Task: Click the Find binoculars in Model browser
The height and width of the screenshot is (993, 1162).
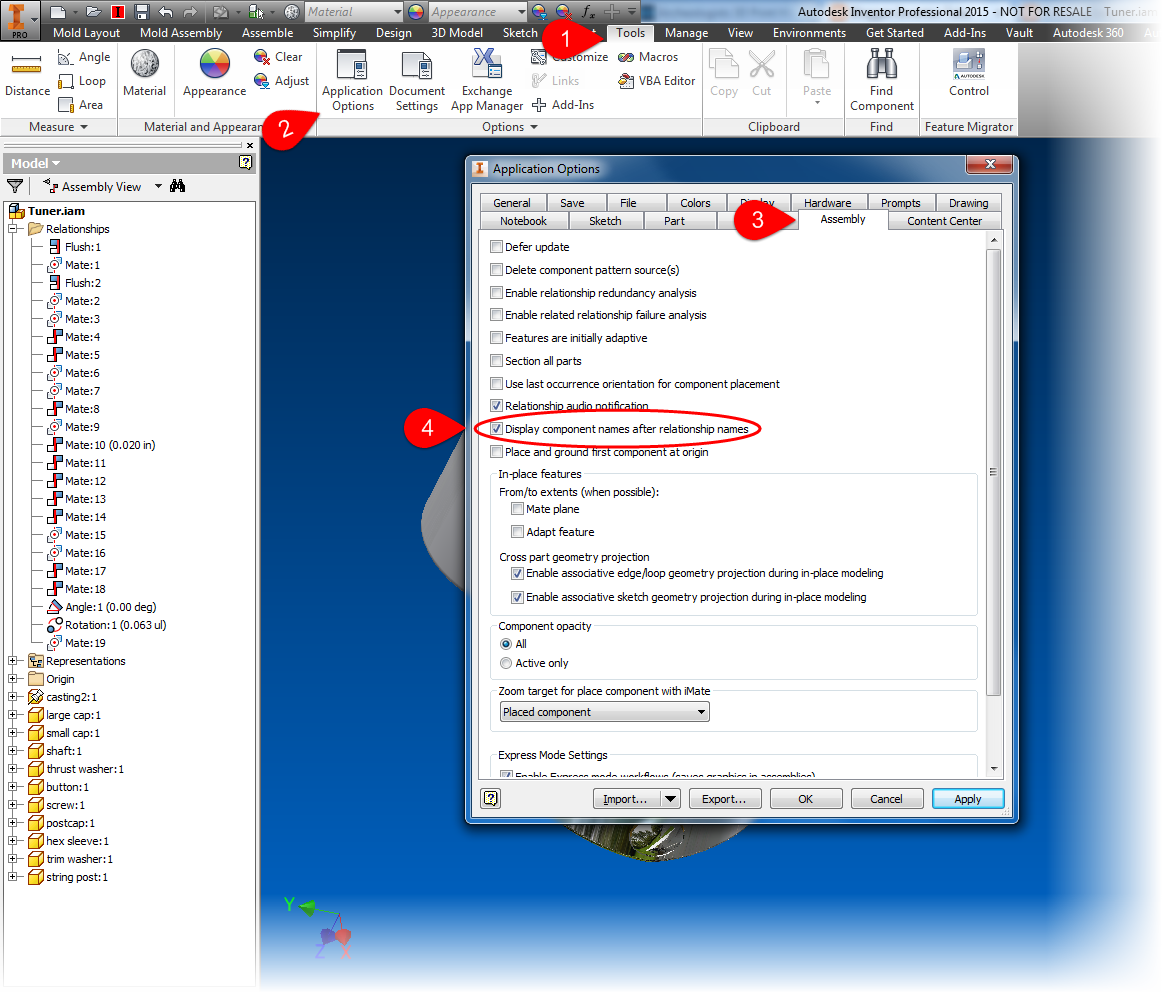Action: (177, 186)
